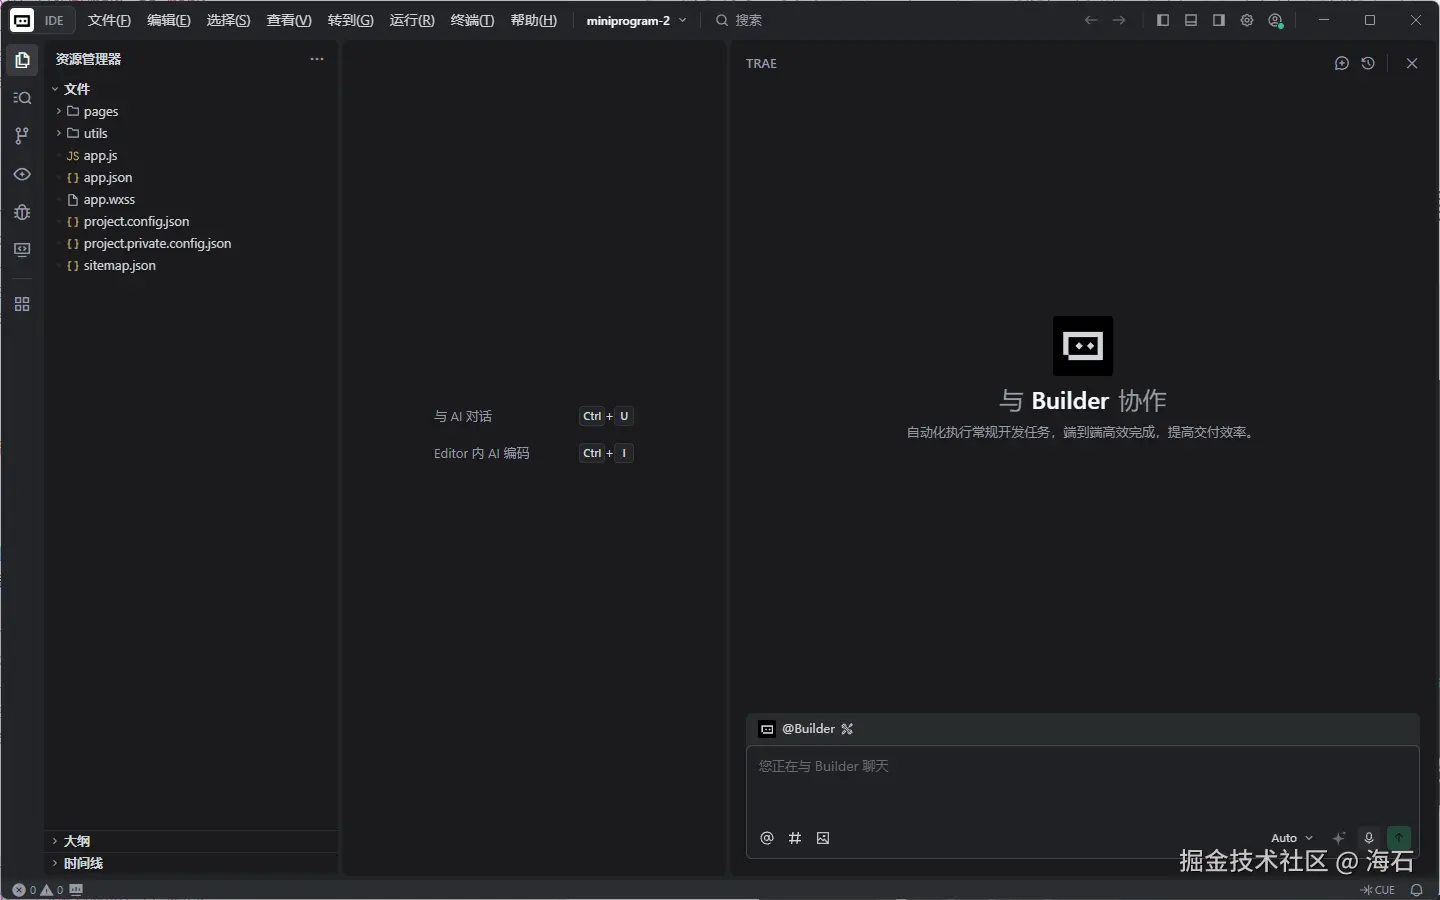
Task: Expand the 大纲 outline section
Action: [x=190, y=841]
